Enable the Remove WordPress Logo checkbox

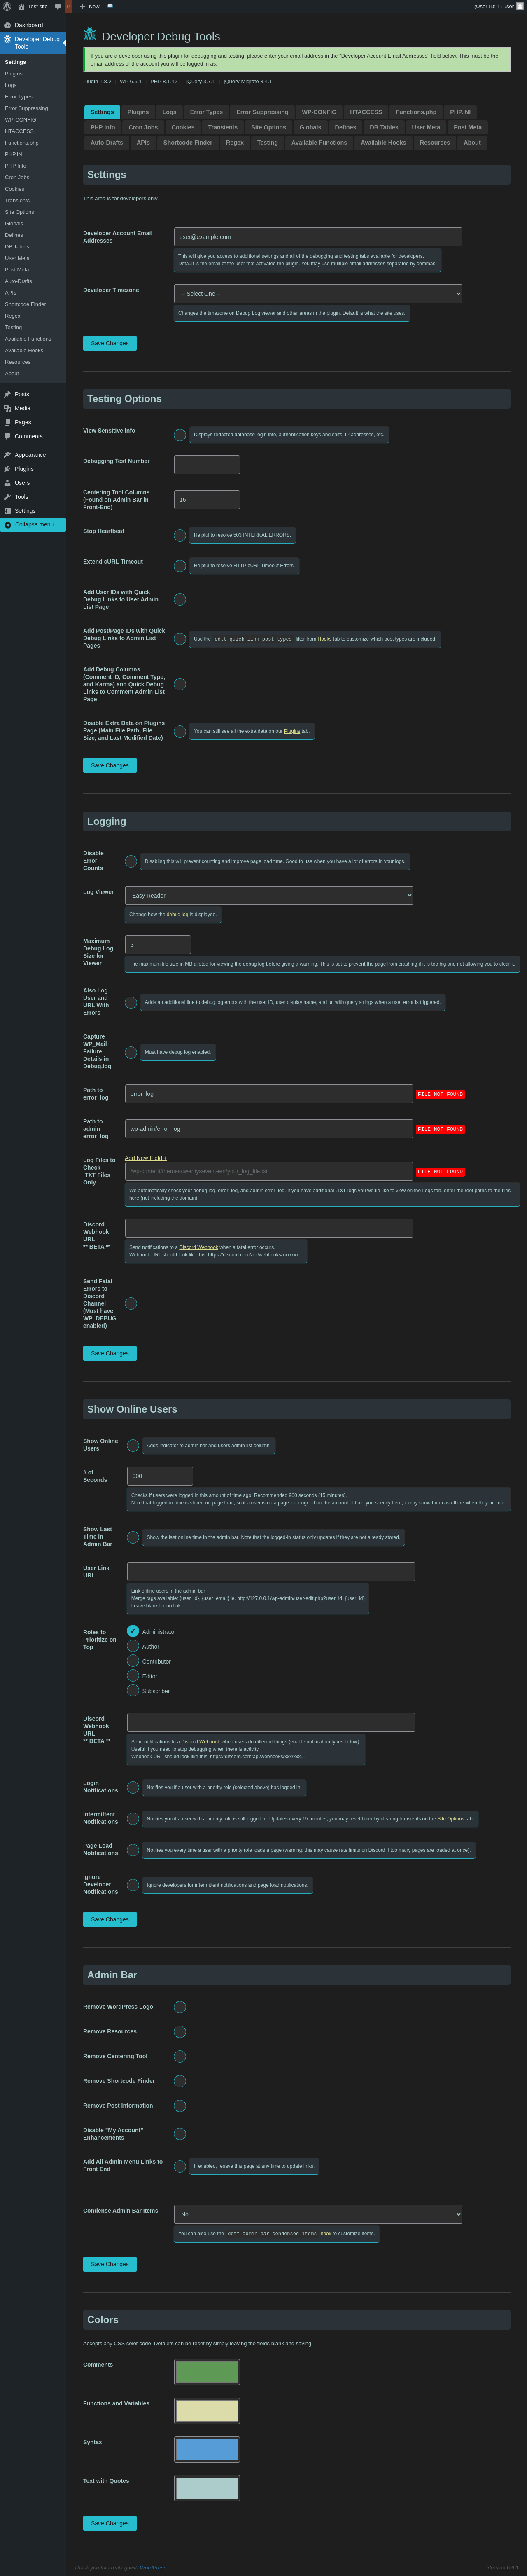[180, 2007]
